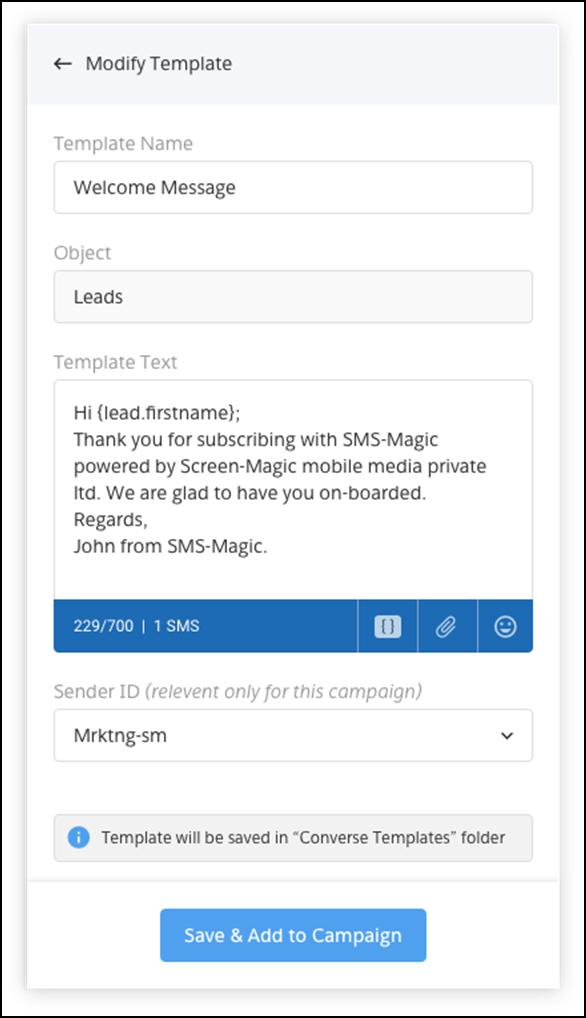The width and height of the screenshot is (586, 1018).
Task: Click the 1 SMS count label
Action: click(x=177, y=627)
